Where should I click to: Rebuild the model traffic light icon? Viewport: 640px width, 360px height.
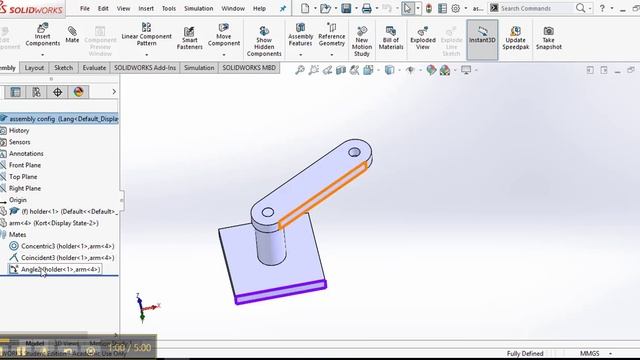coord(429,8)
